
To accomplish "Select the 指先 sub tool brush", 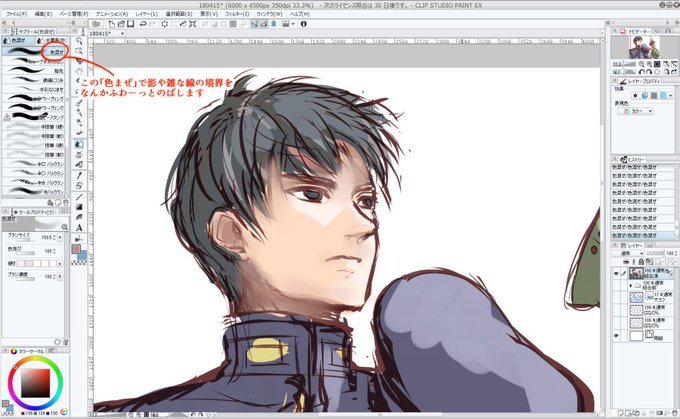I will point(34,70).
